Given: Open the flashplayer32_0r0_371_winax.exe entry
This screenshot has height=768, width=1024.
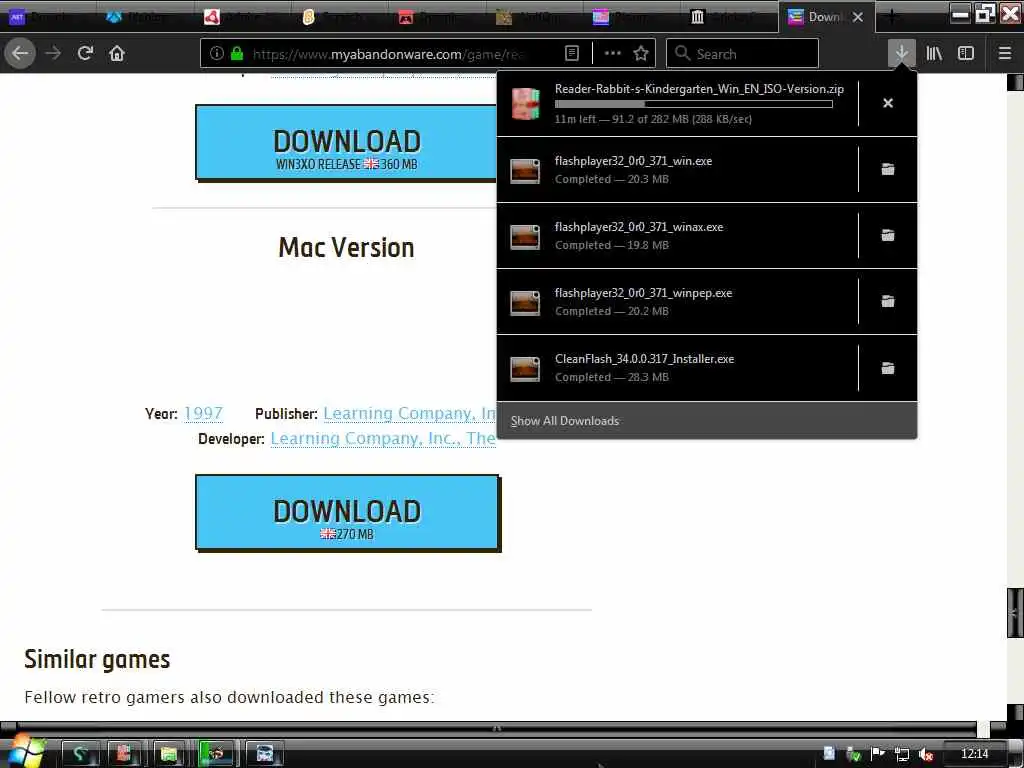Looking at the screenshot, I should coord(678,236).
